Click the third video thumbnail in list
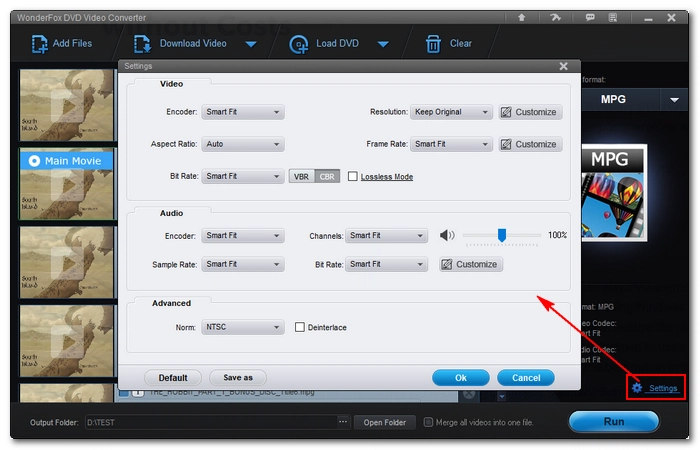700x450 pixels. tap(67, 262)
